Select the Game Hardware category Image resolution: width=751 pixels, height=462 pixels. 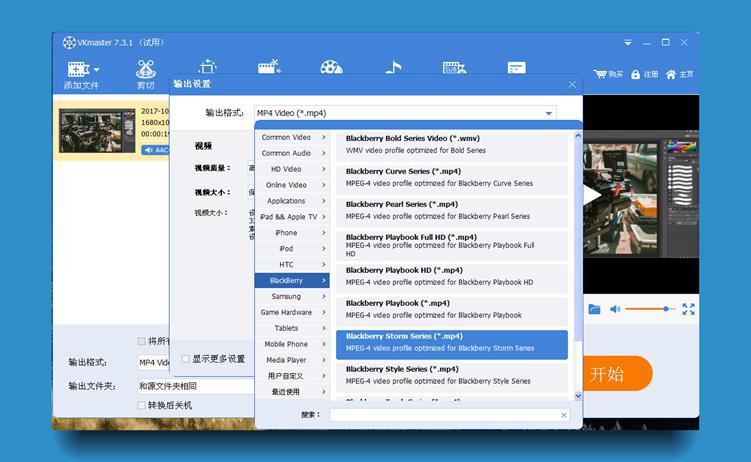click(292, 312)
